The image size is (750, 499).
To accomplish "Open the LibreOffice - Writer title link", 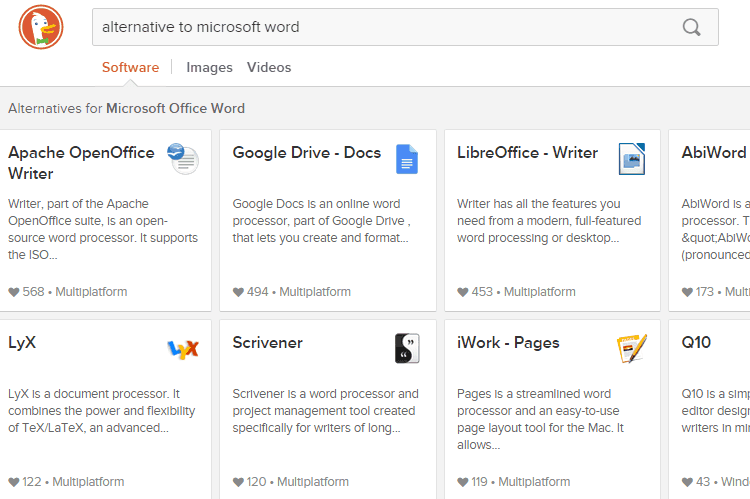I will tap(527, 153).
